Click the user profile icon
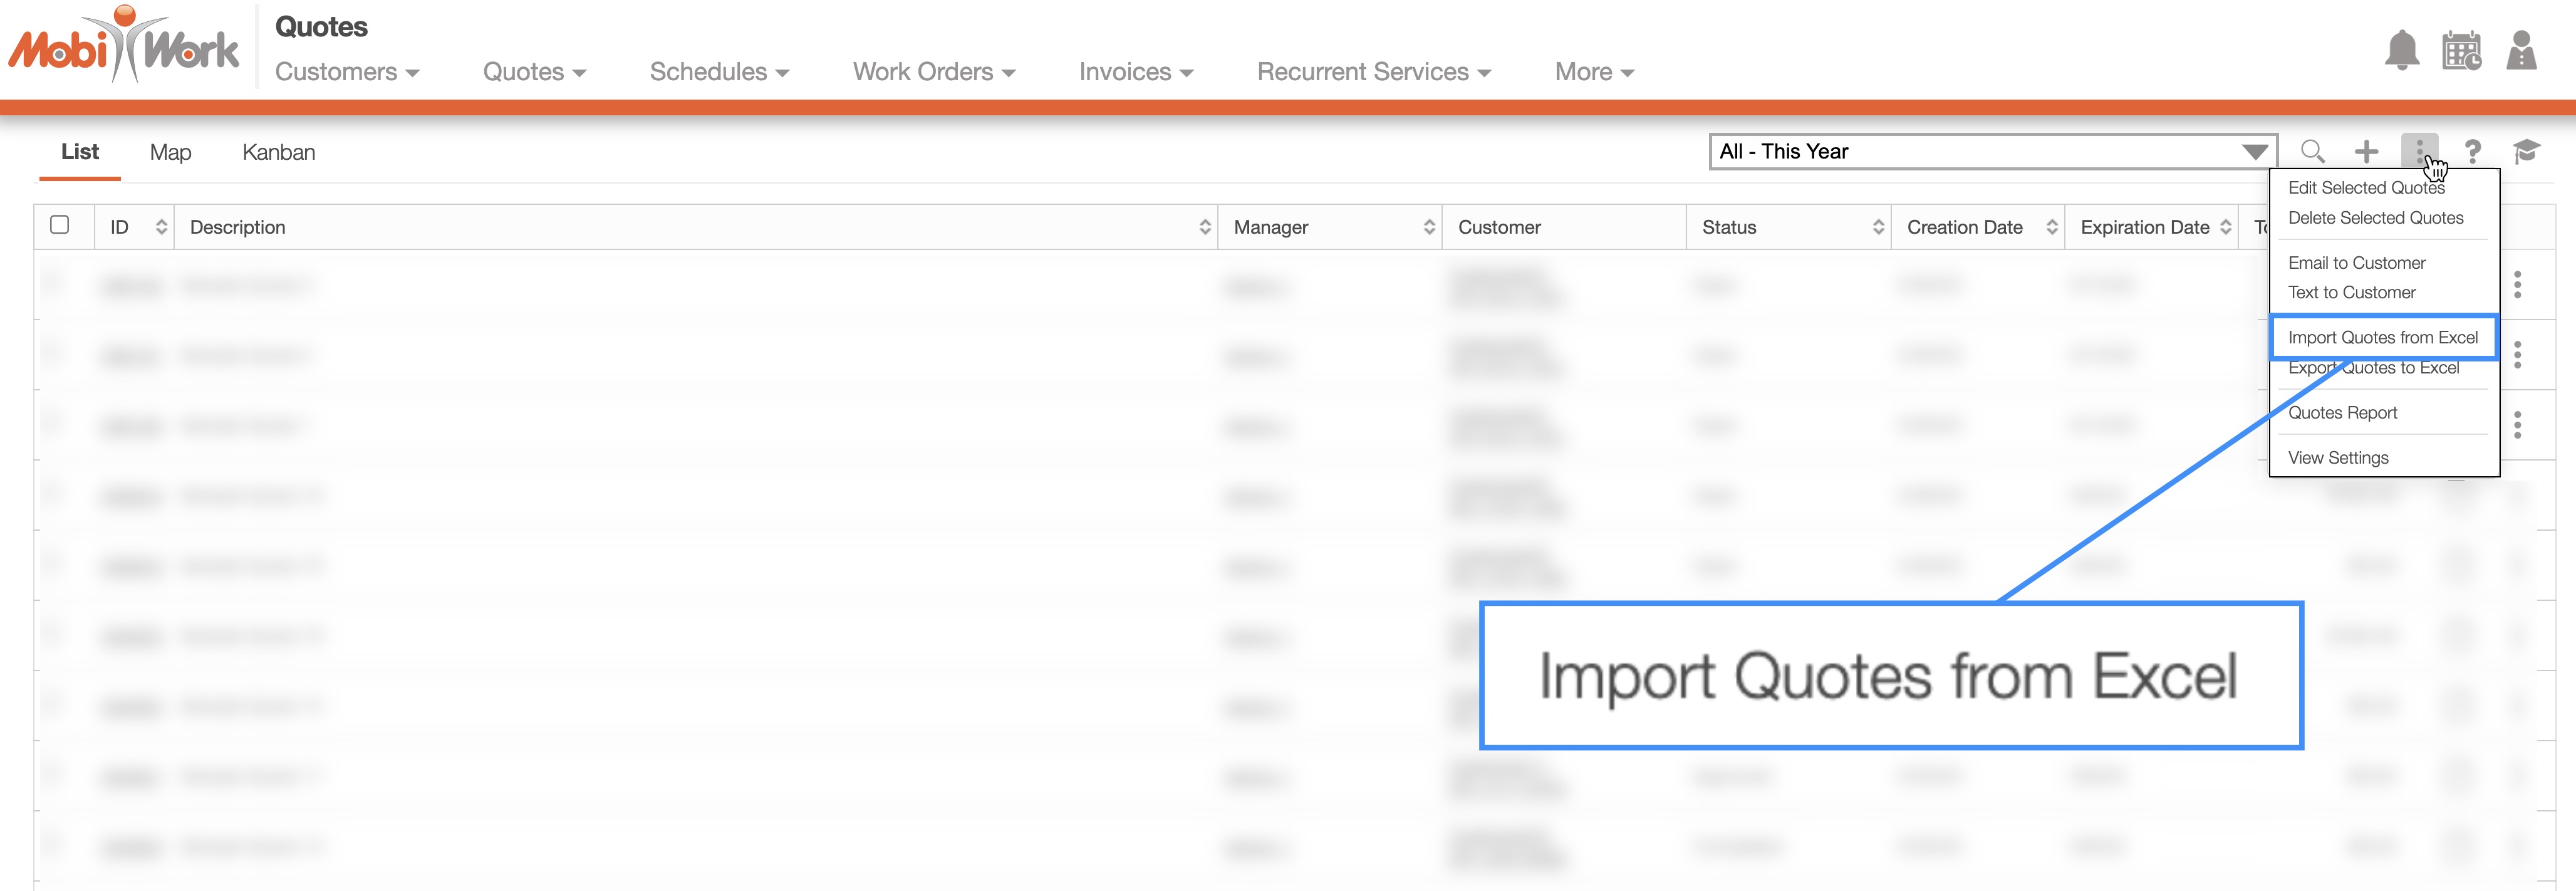2576x891 pixels. [x=2521, y=50]
